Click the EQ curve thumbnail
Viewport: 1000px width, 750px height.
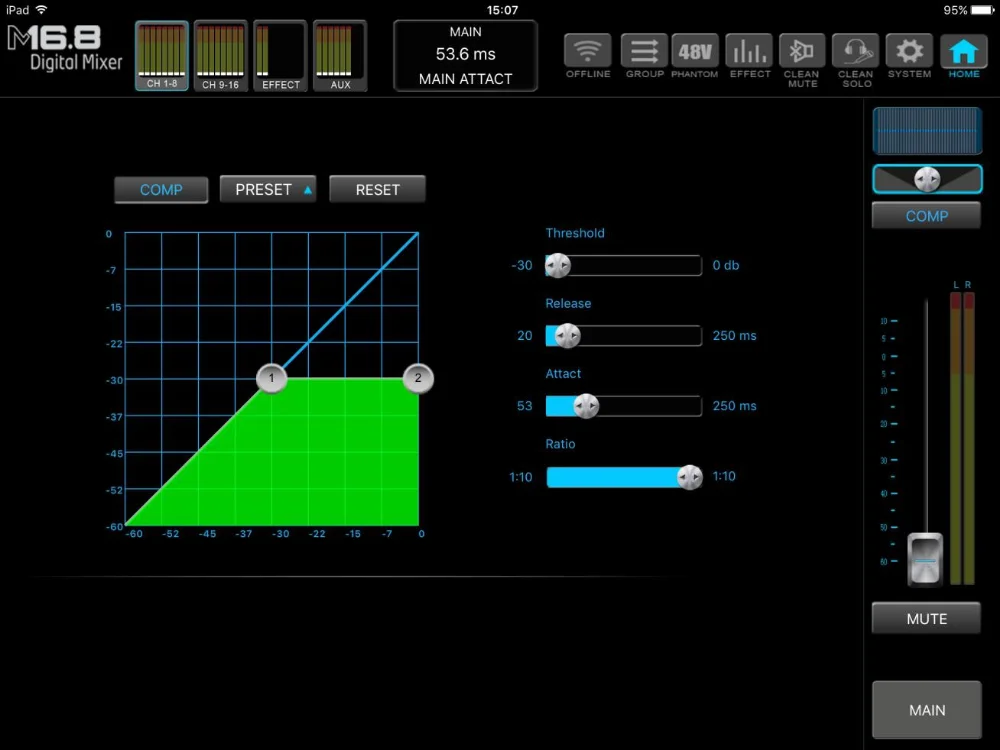(x=927, y=131)
